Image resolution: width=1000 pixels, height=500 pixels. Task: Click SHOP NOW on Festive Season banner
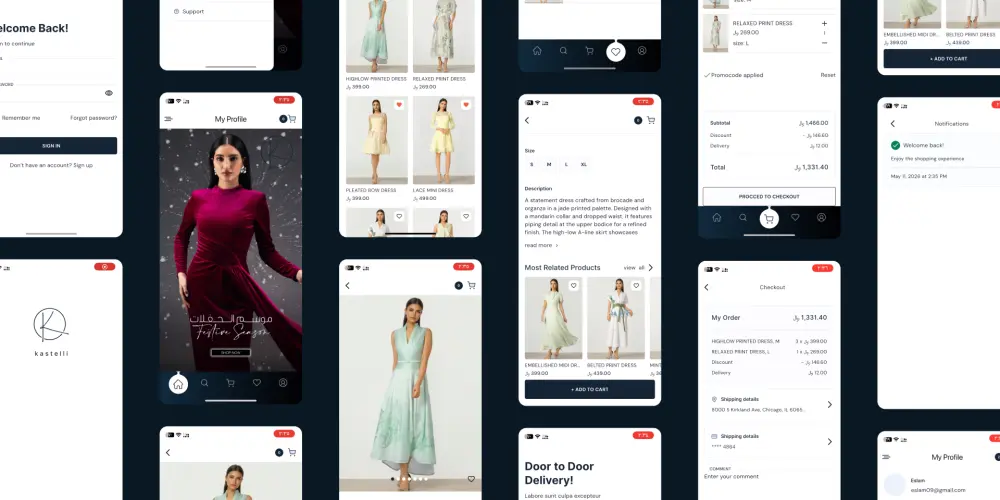tap(231, 353)
